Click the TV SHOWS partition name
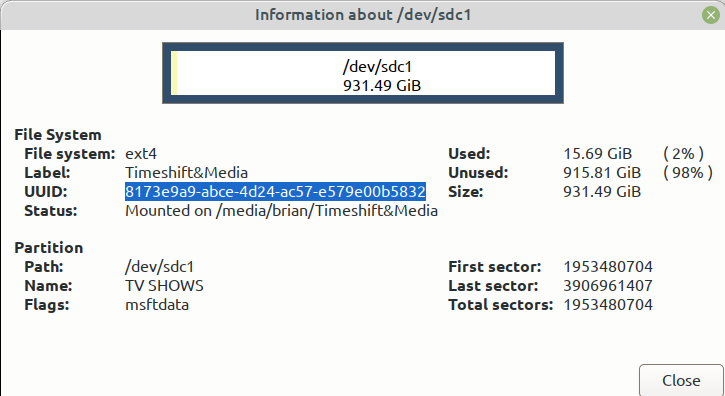Viewport: 725px width, 396px height. pyautogui.click(x=164, y=286)
